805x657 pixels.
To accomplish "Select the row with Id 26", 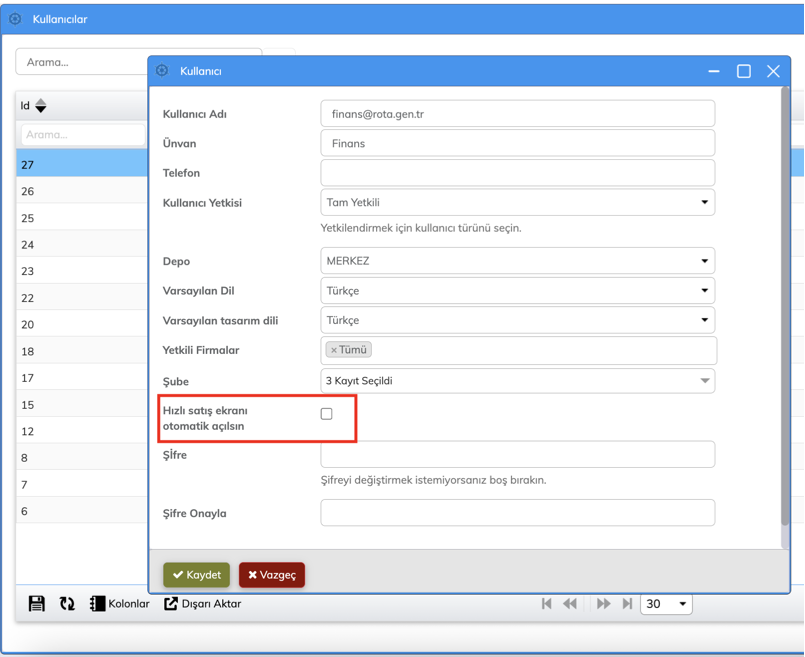I will pyautogui.click(x=80, y=191).
